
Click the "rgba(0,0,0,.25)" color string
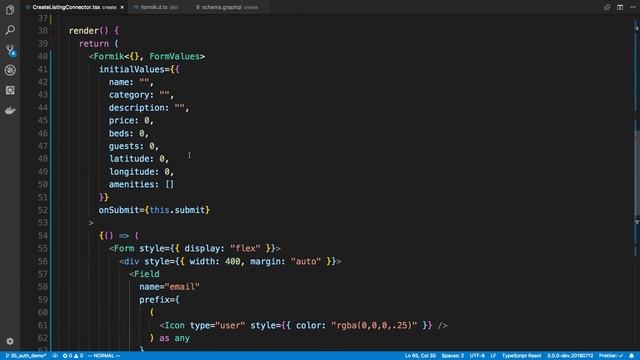click(374, 326)
